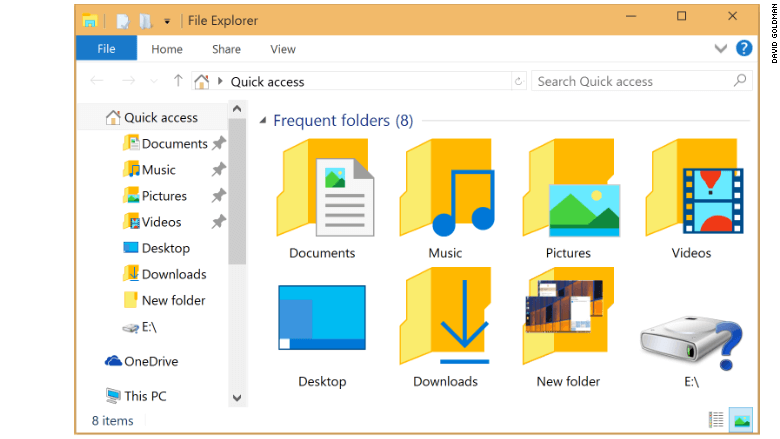The image size is (780, 439).
Task: Open This PC in the navigation pane
Action: (x=136, y=396)
